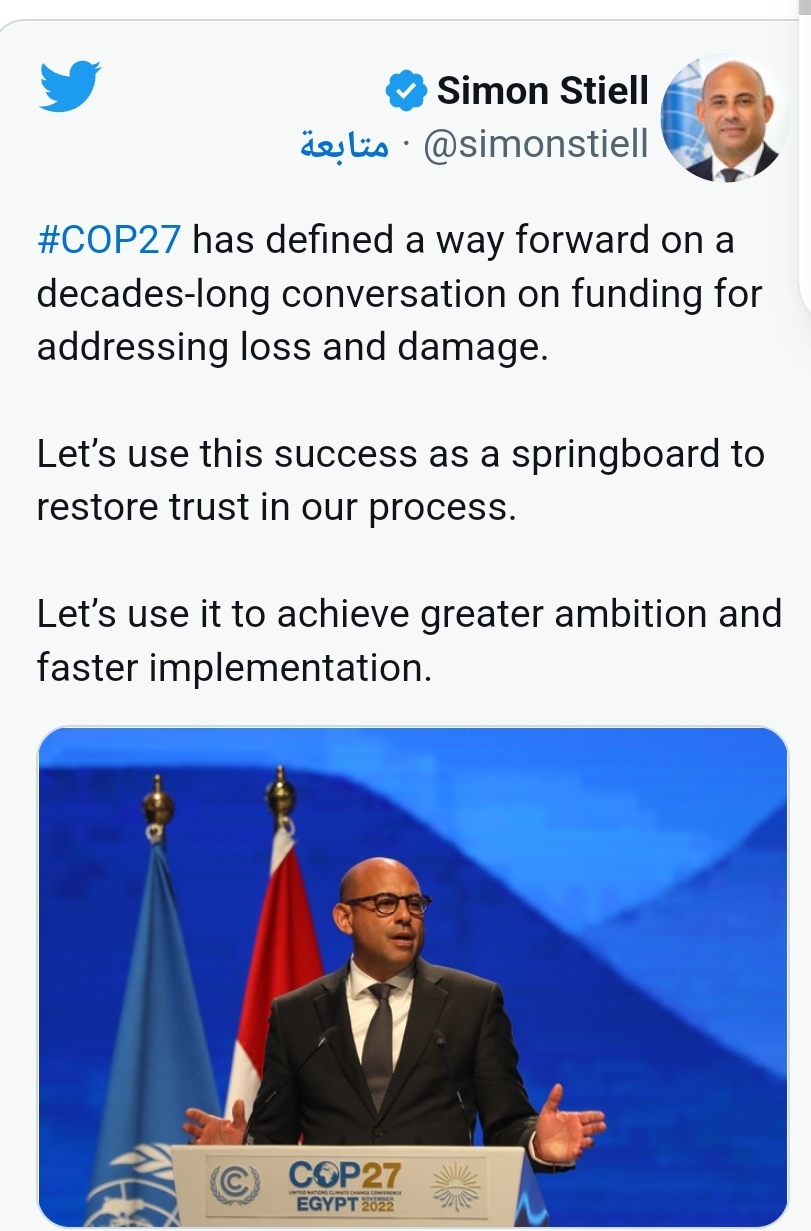Click the blue verified badge

point(406,91)
